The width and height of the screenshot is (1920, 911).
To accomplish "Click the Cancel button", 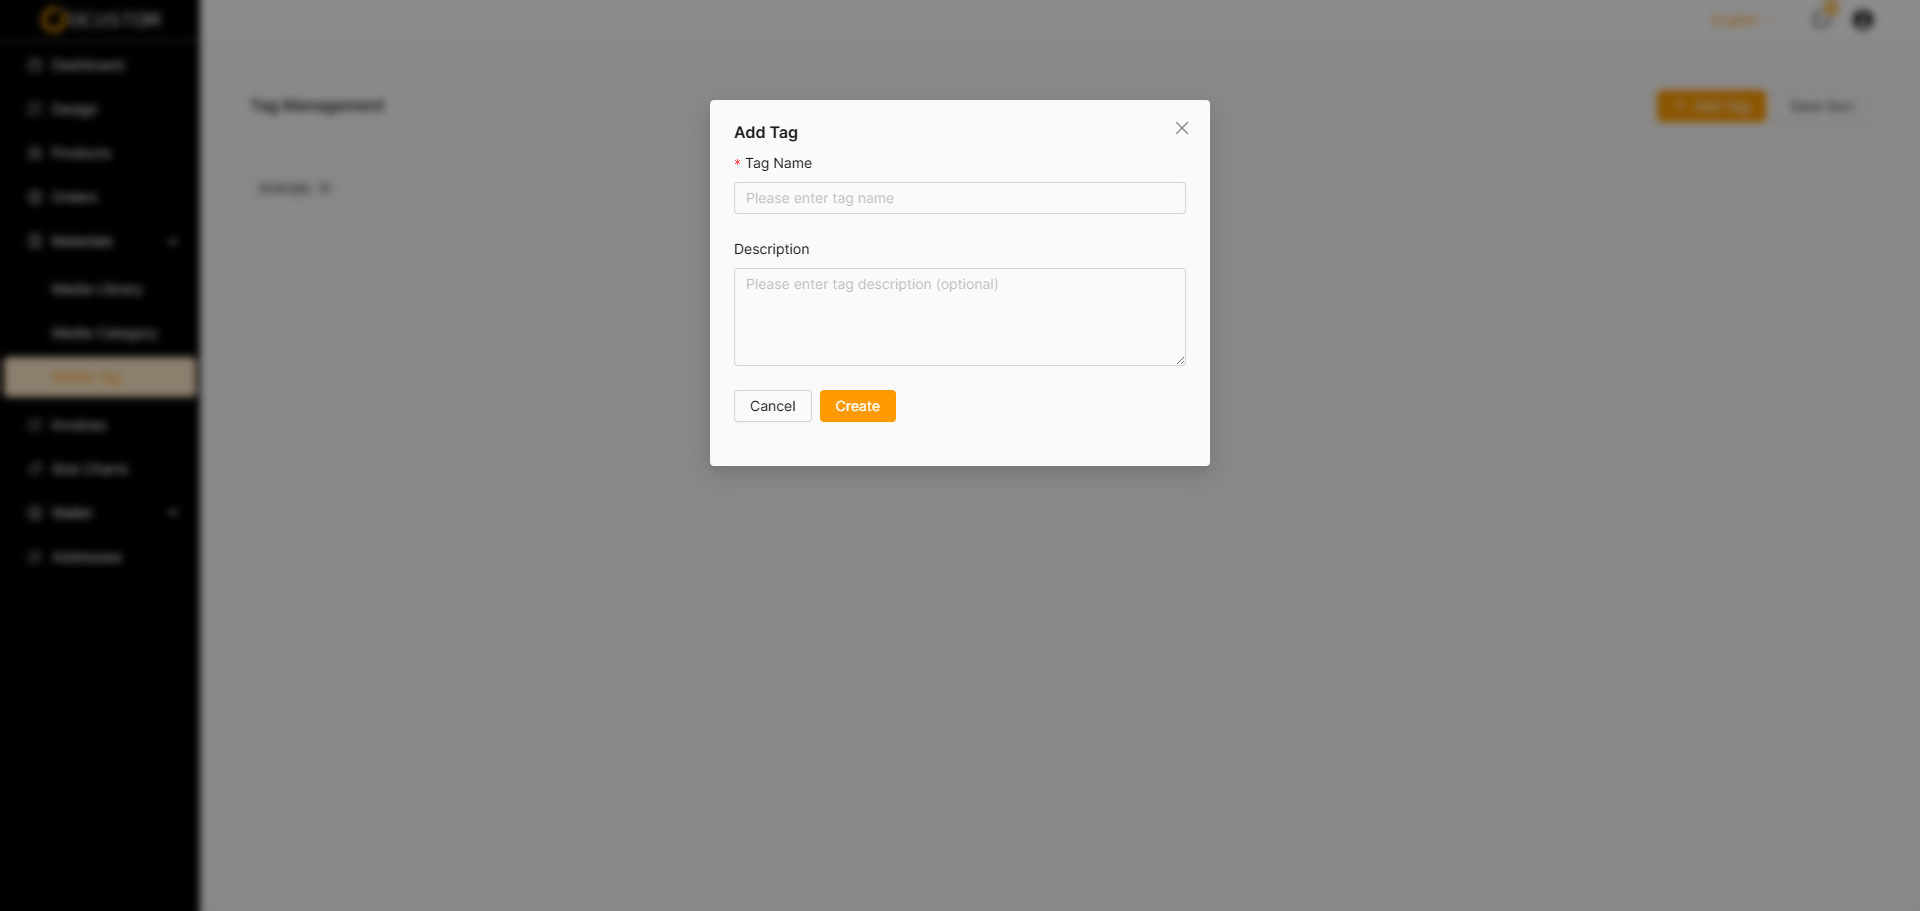I will pos(773,406).
